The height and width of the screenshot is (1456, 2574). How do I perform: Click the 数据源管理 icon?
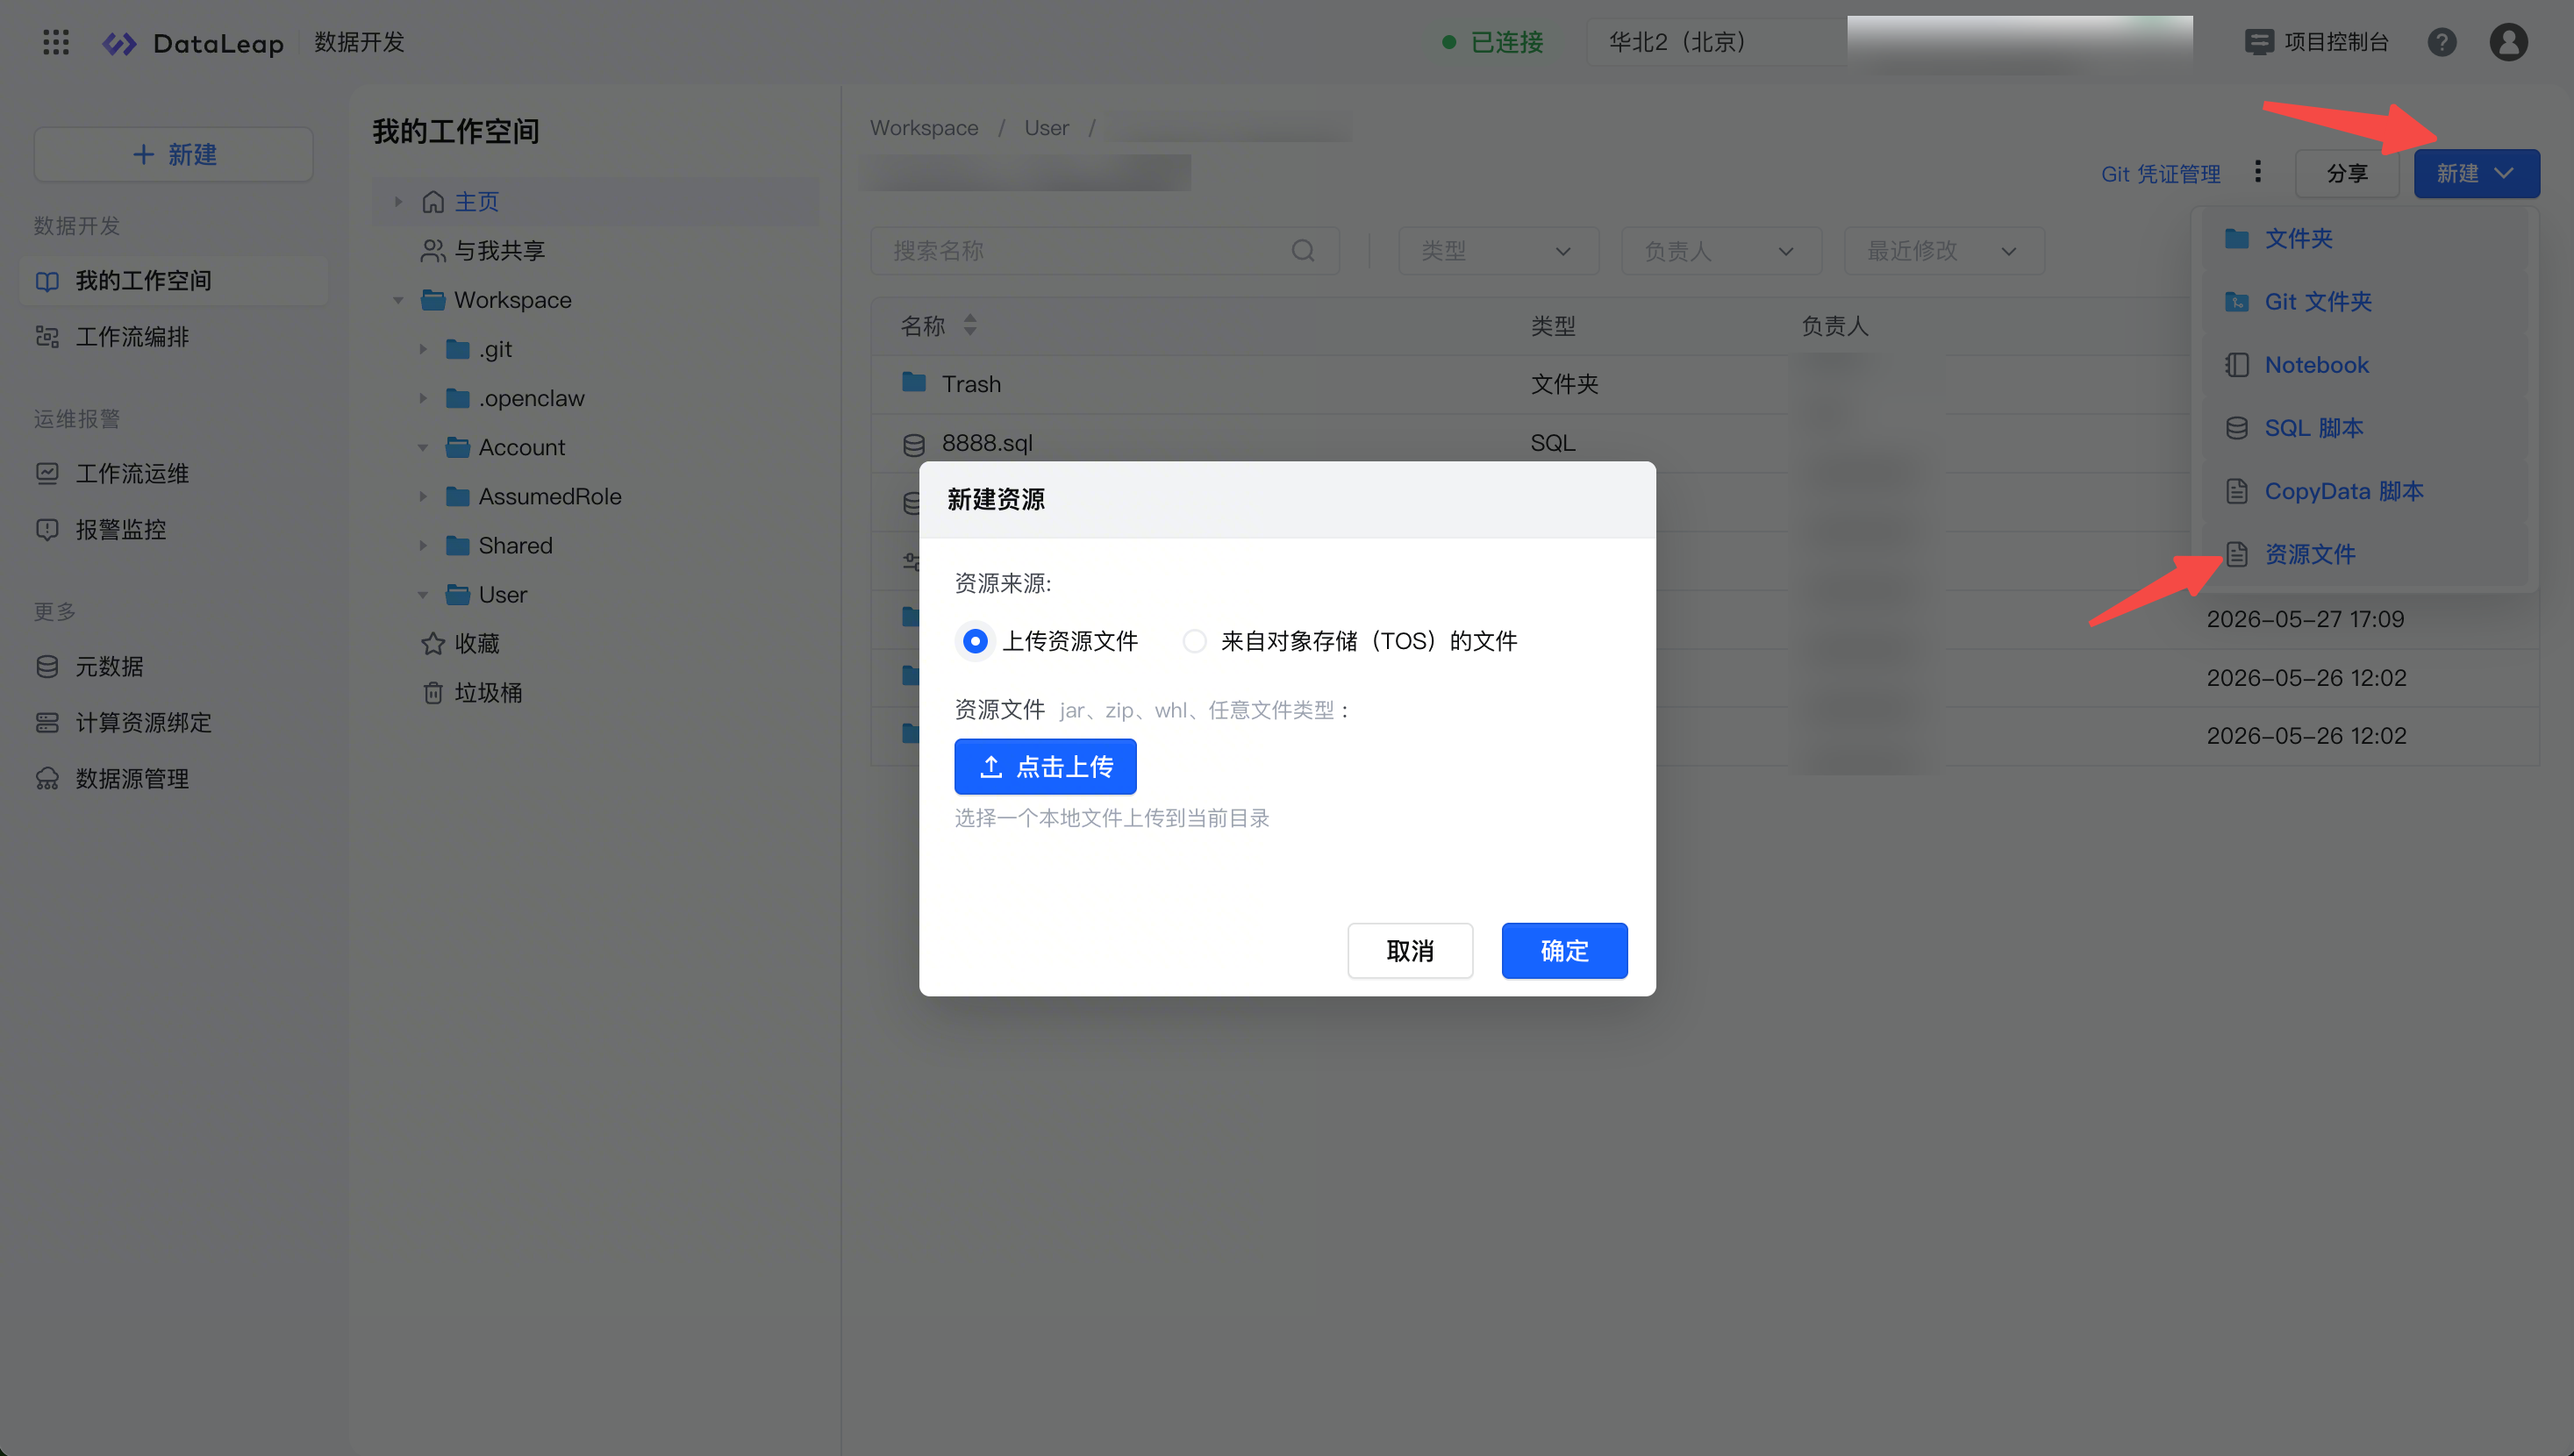tap(47, 778)
